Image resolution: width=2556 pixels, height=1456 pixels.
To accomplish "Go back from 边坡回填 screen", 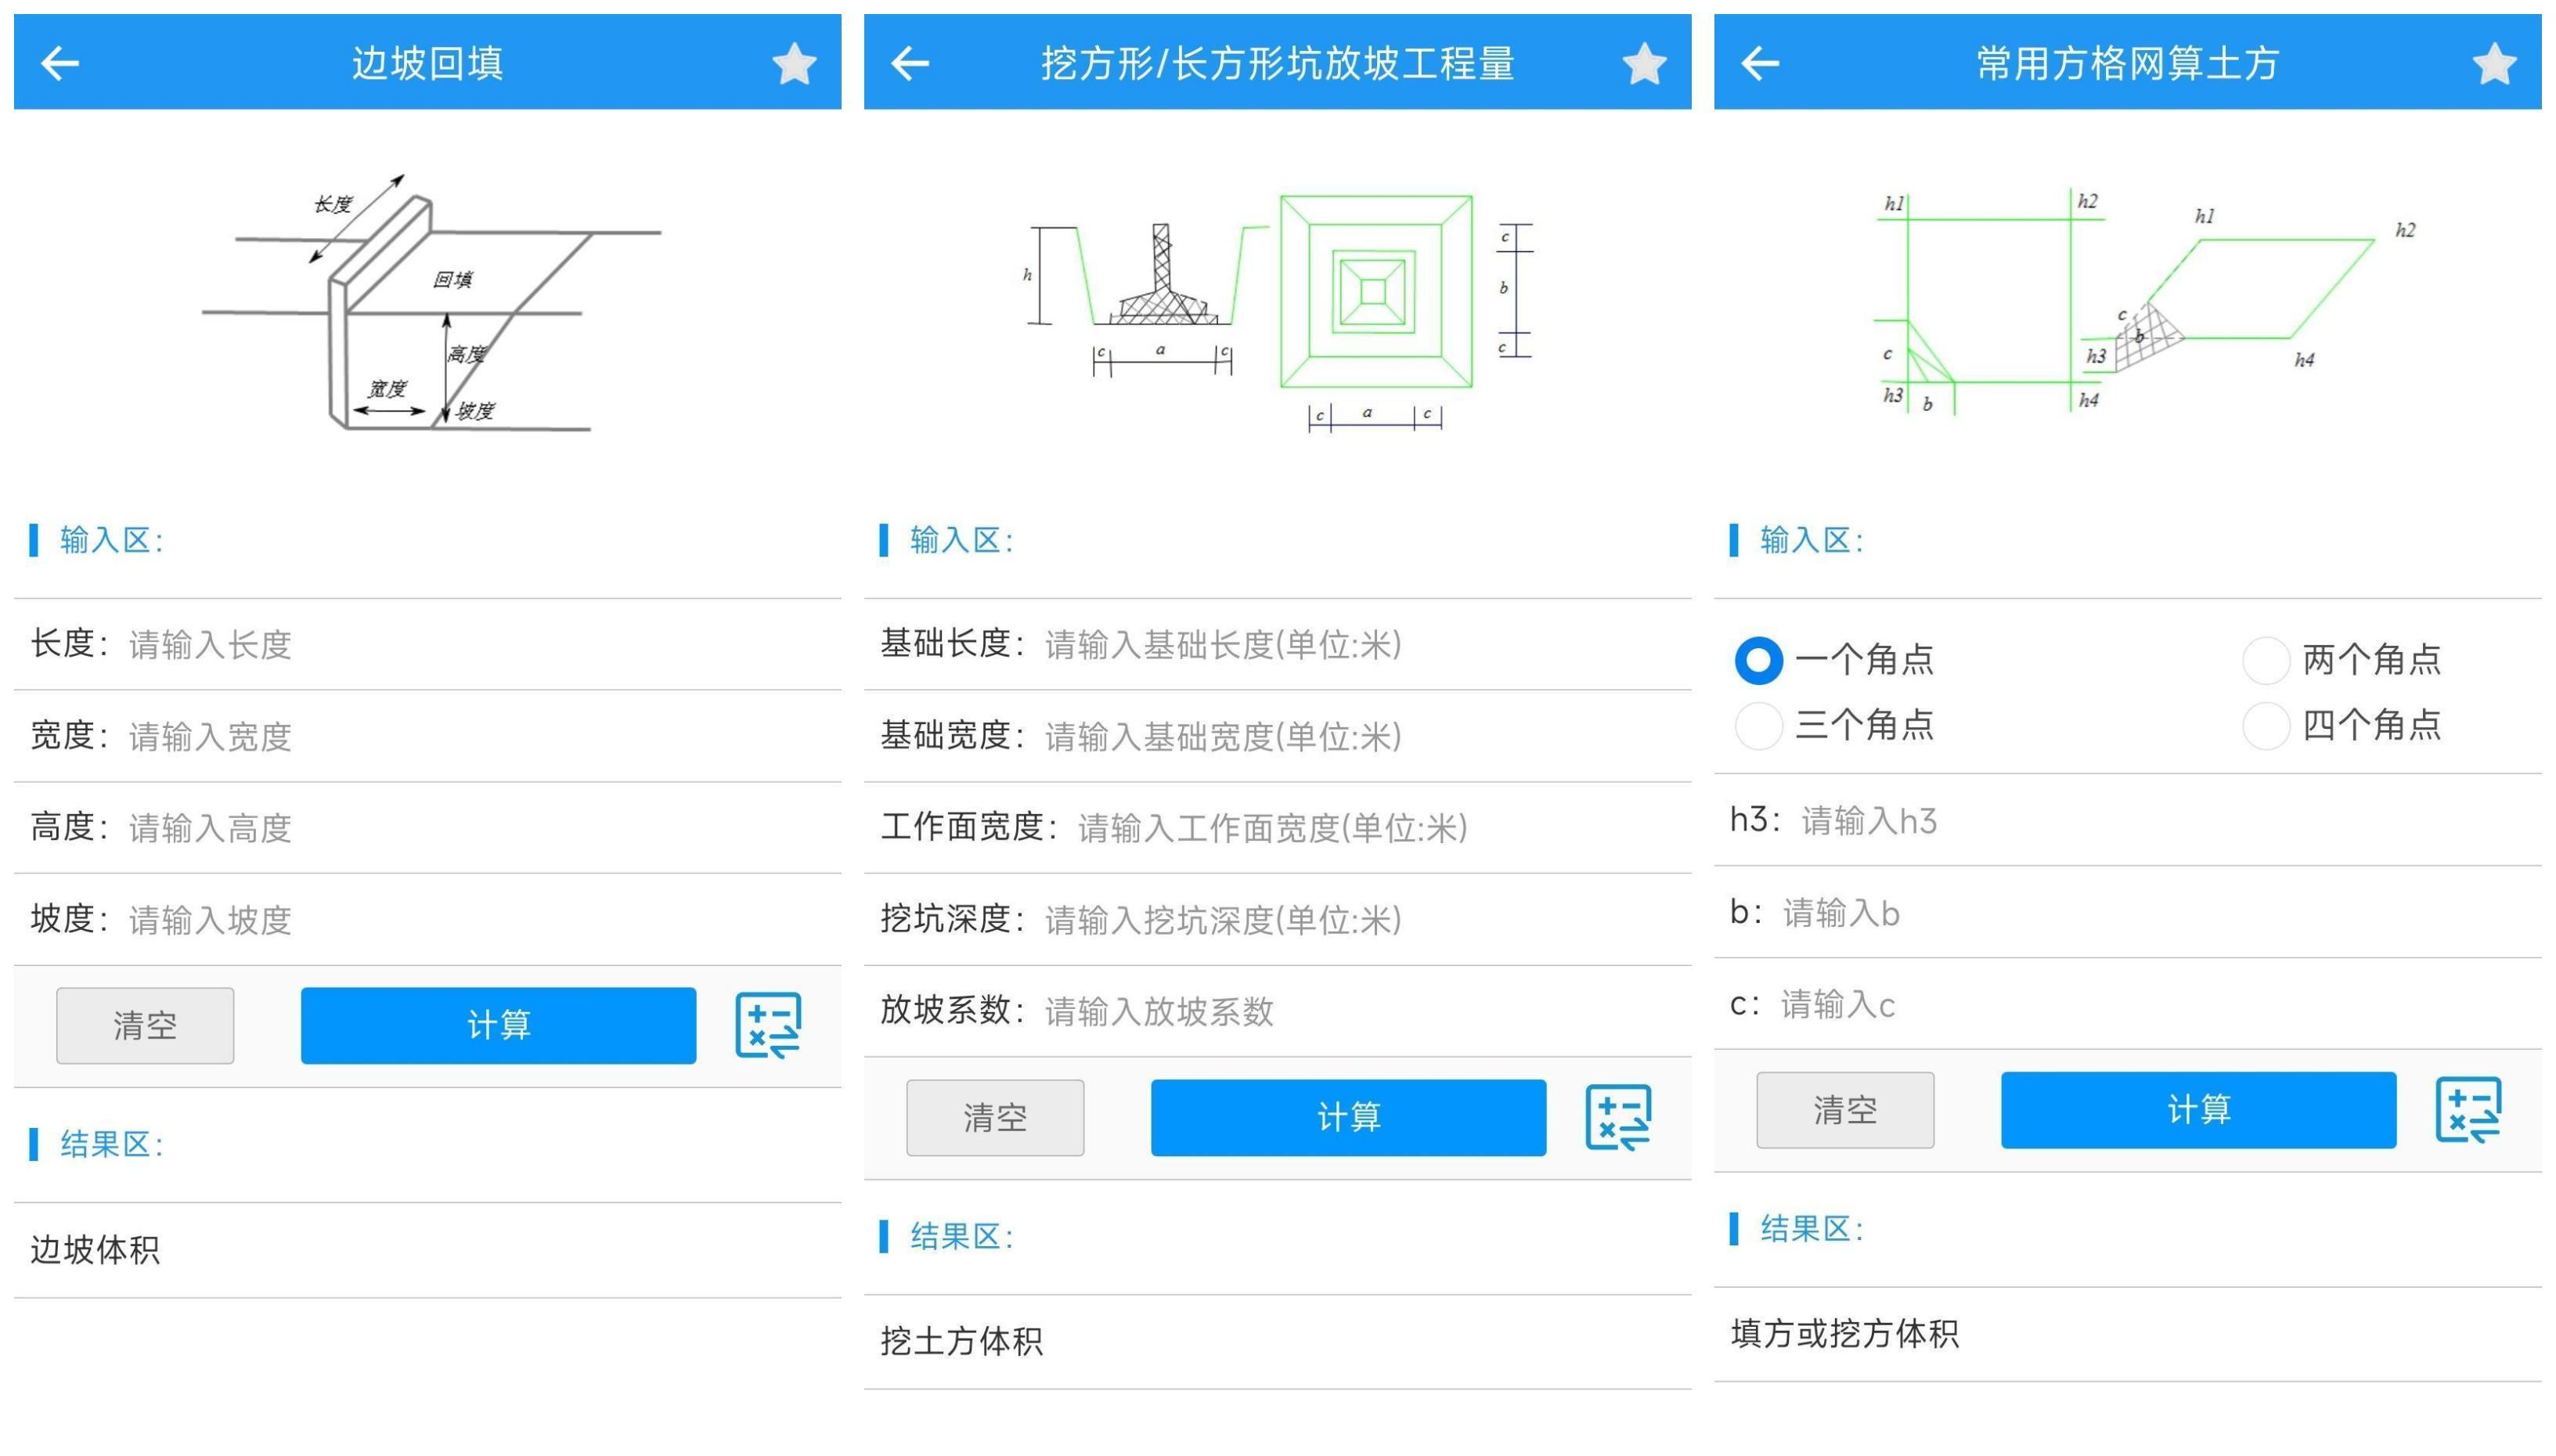I will (x=60, y=63).
